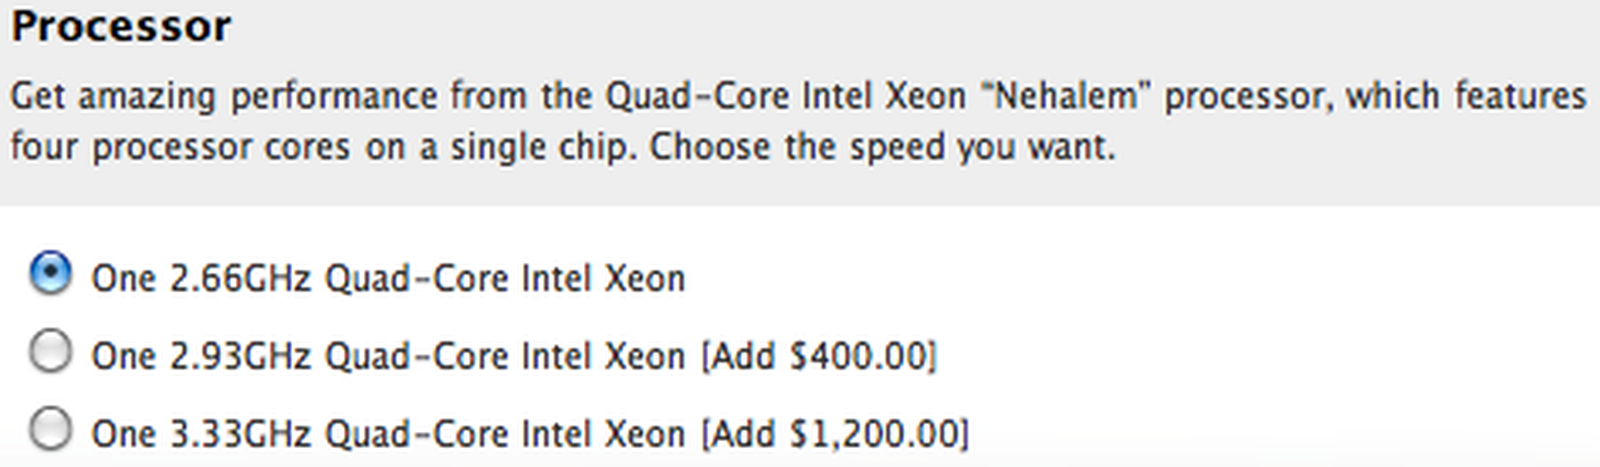
Task: Click the [Add $400.00] price text
Action: [x=819, y=356]
